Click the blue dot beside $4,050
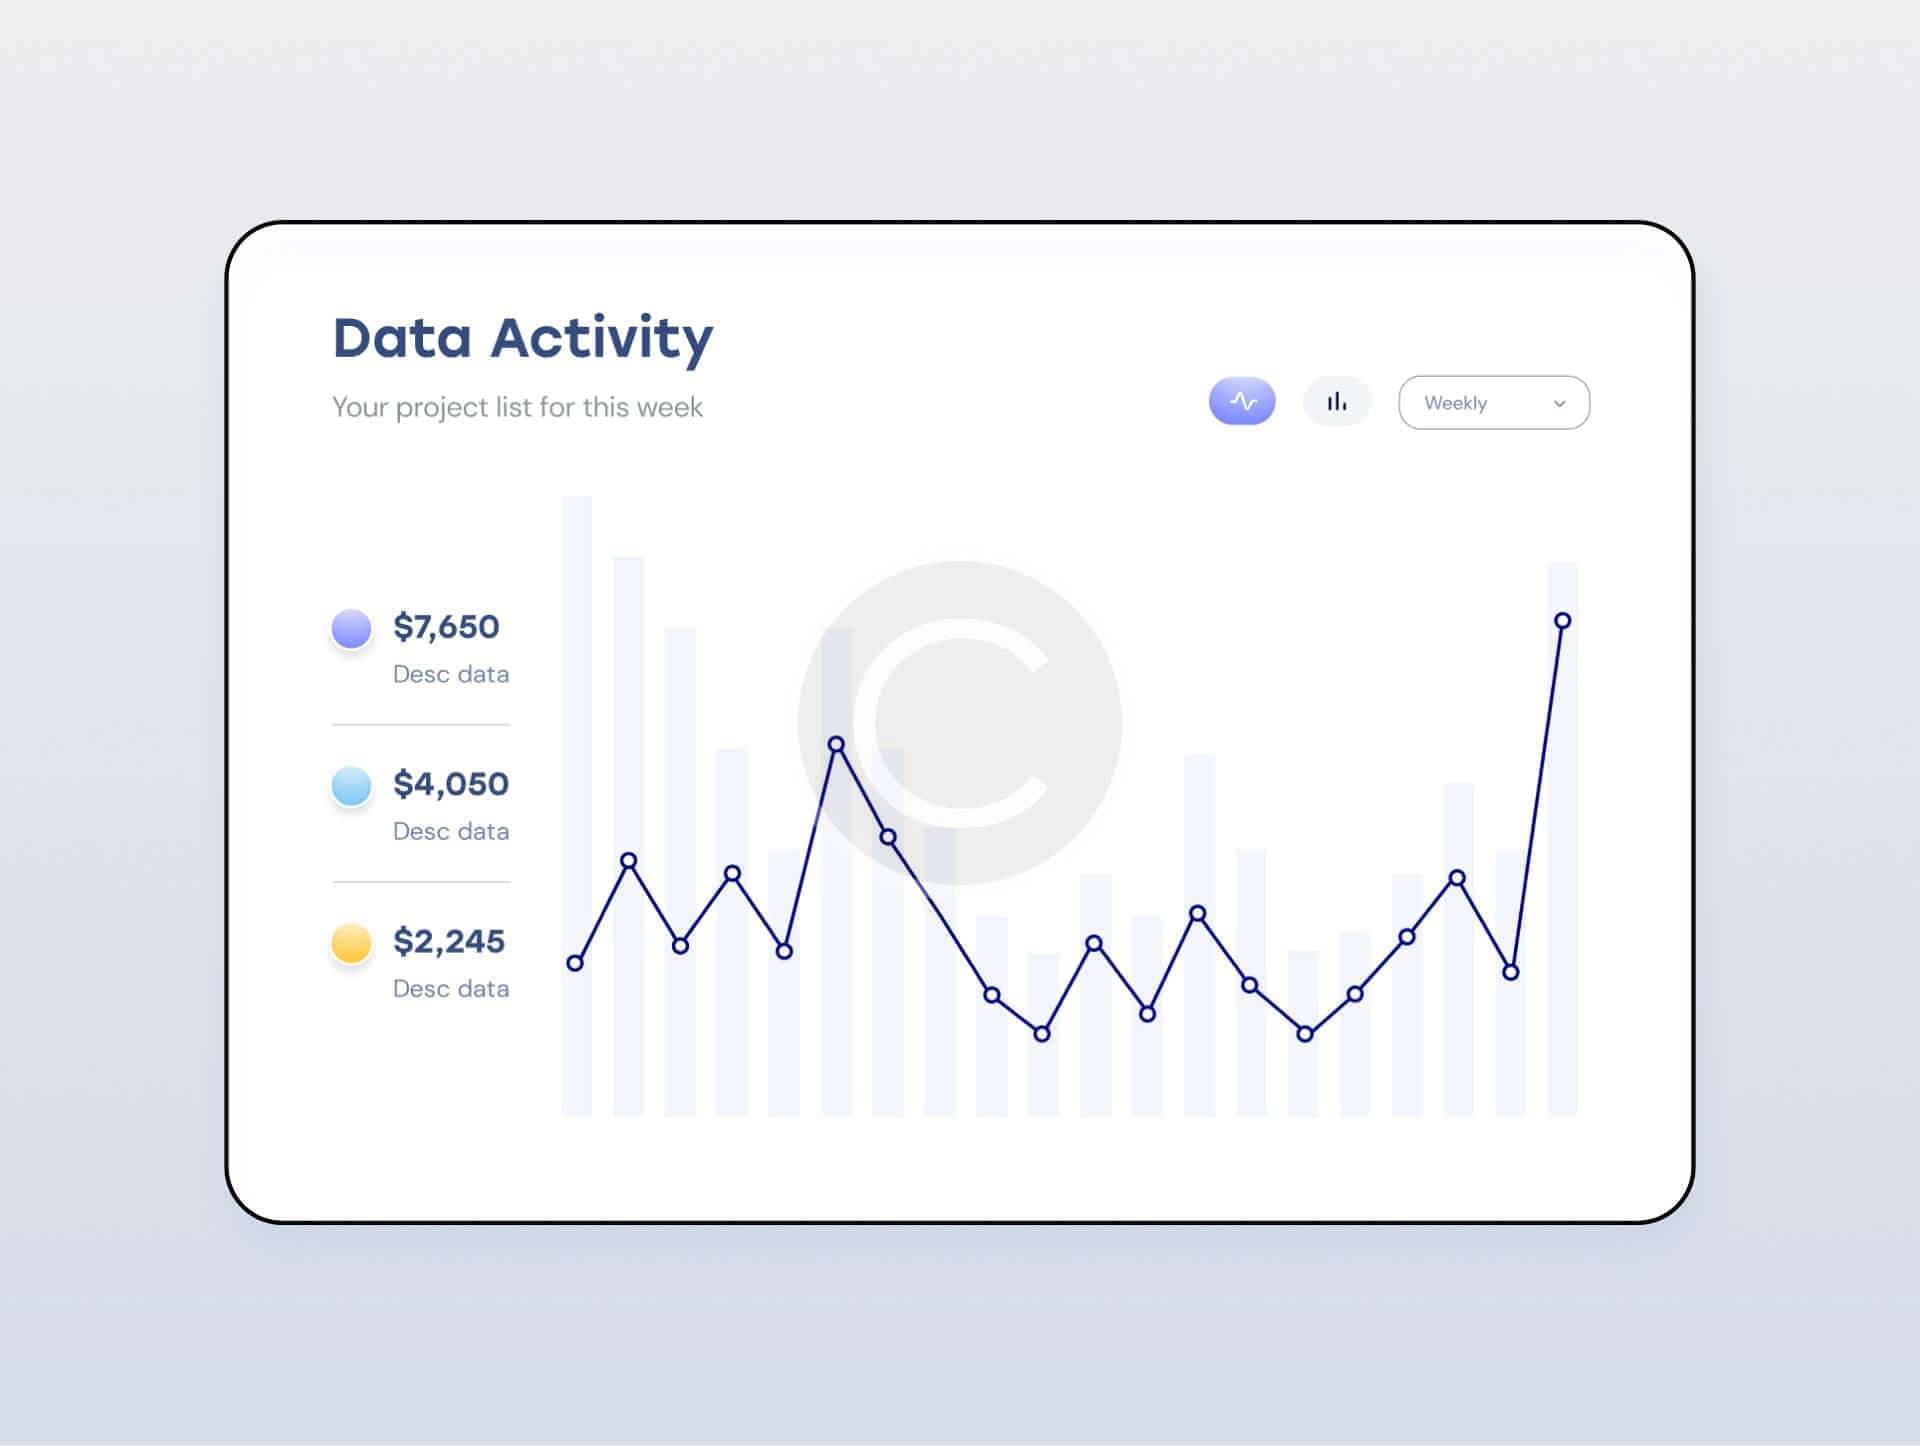The image size is (1920, 1446). click(x=349, y=787)
